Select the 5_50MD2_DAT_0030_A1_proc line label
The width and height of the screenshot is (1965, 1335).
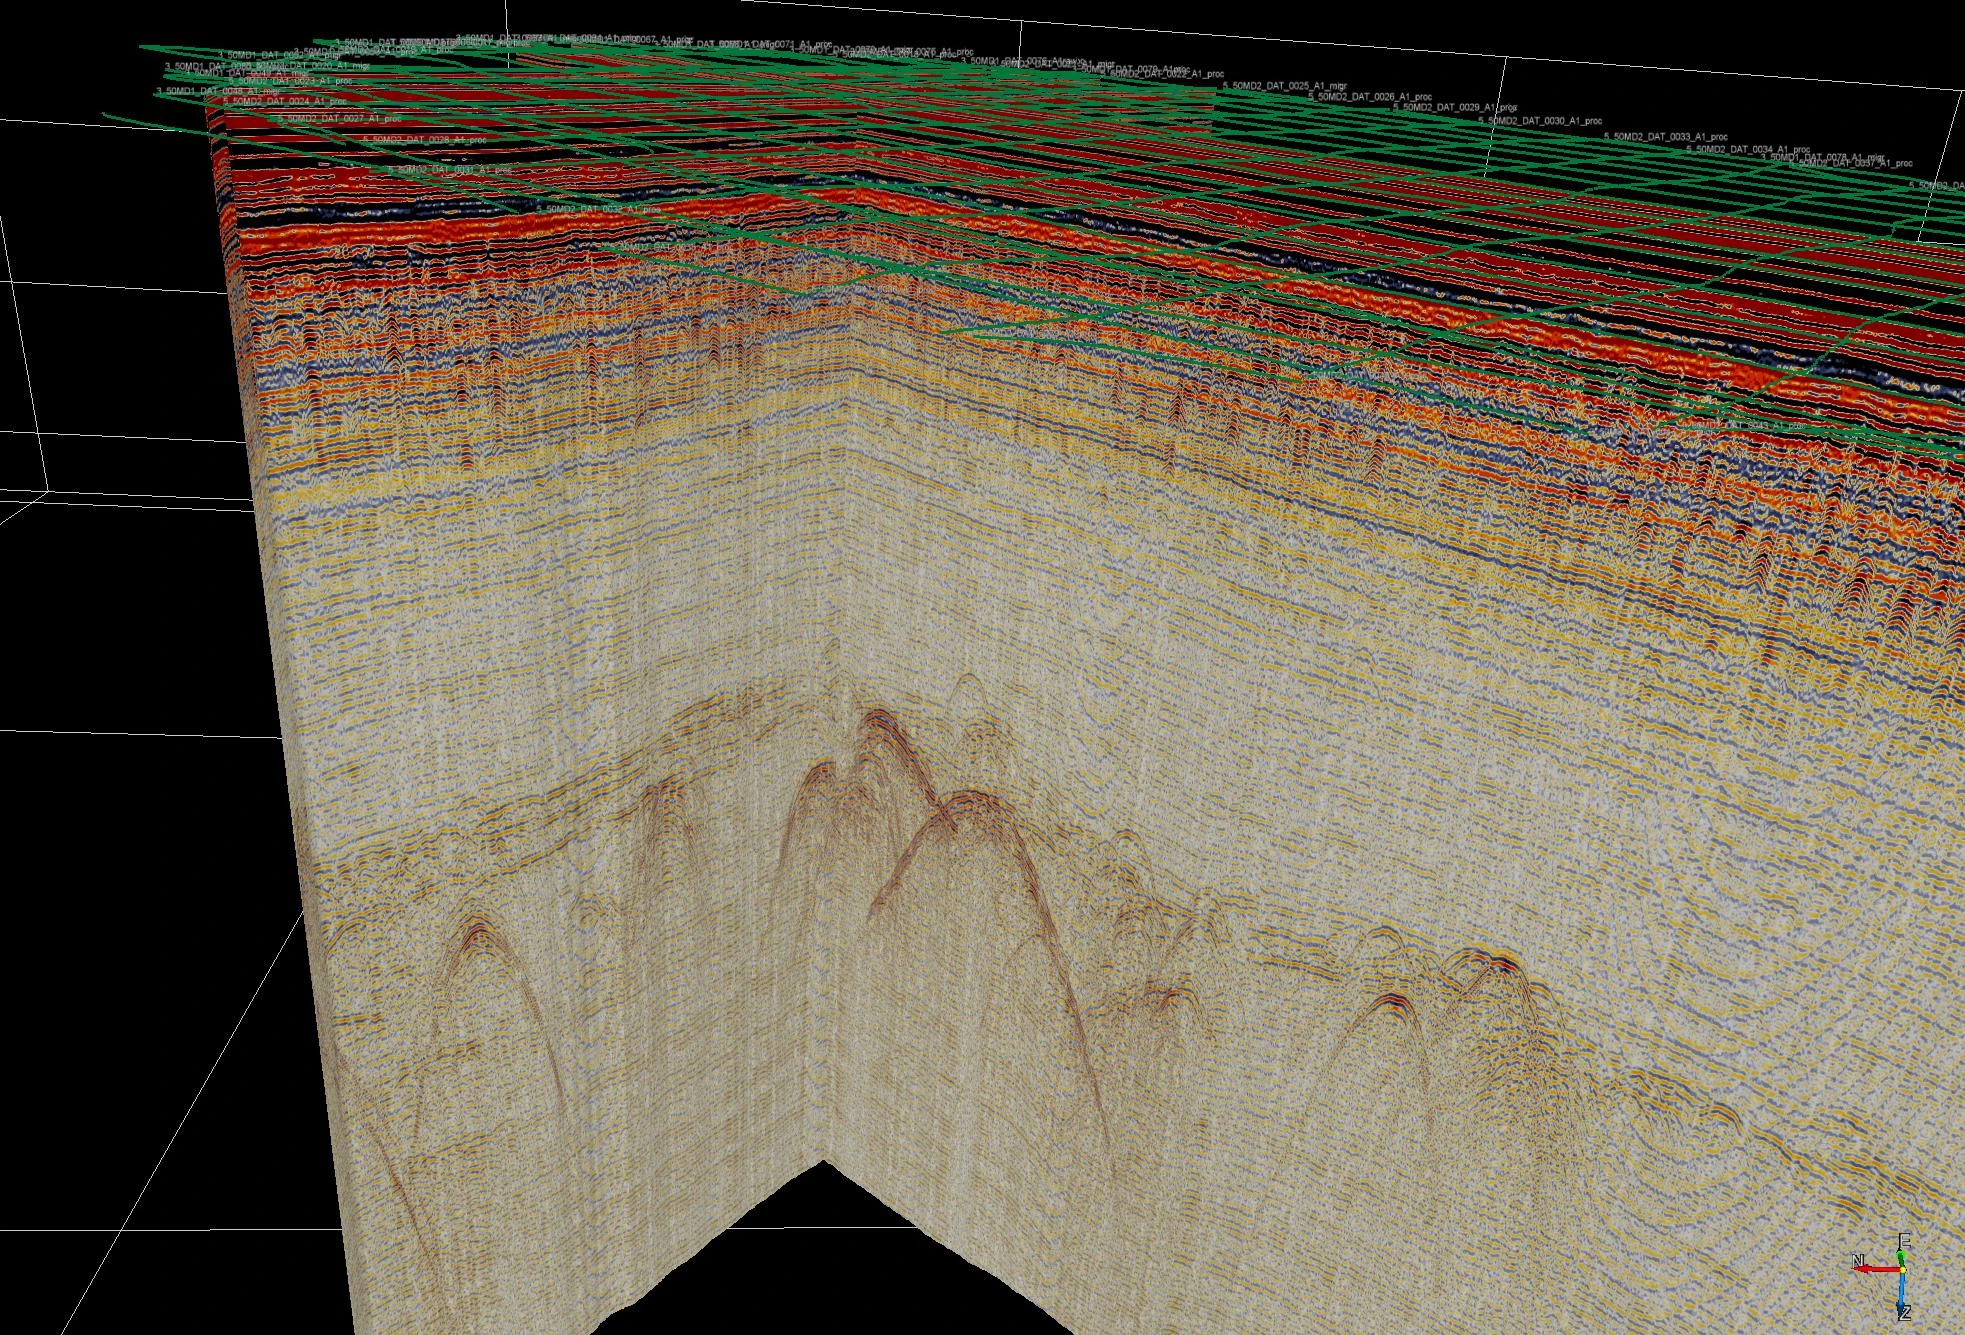click(x=1540, y=121)
